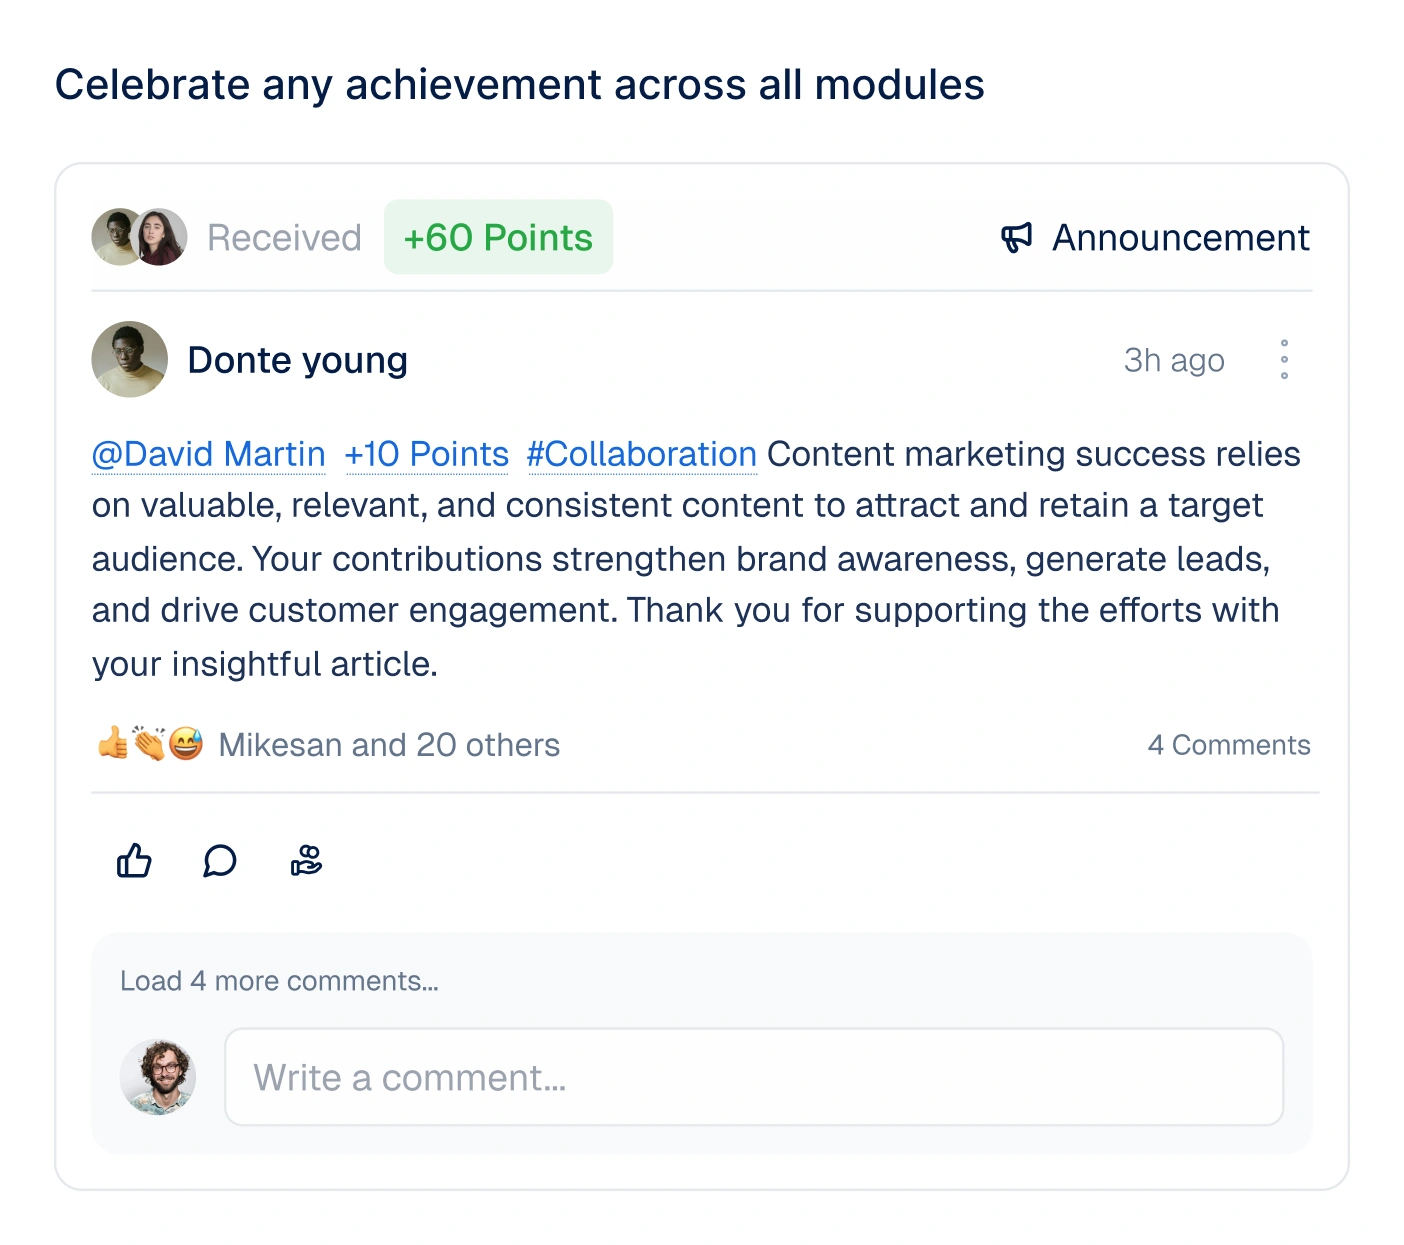Image resolution: width=1404 pixels, height=1245 pixels.
Task: Select the Received filter label
Action: click(x=283, y=237)
